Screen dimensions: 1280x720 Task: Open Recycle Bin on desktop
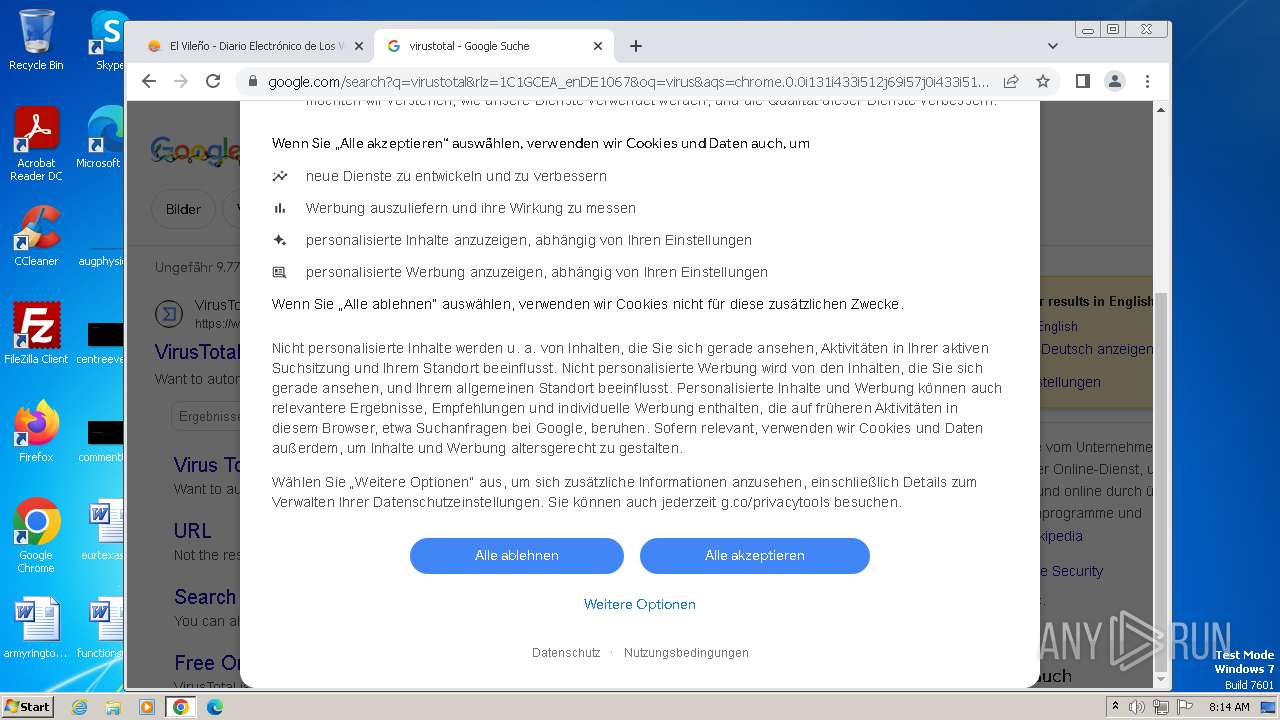36,40
